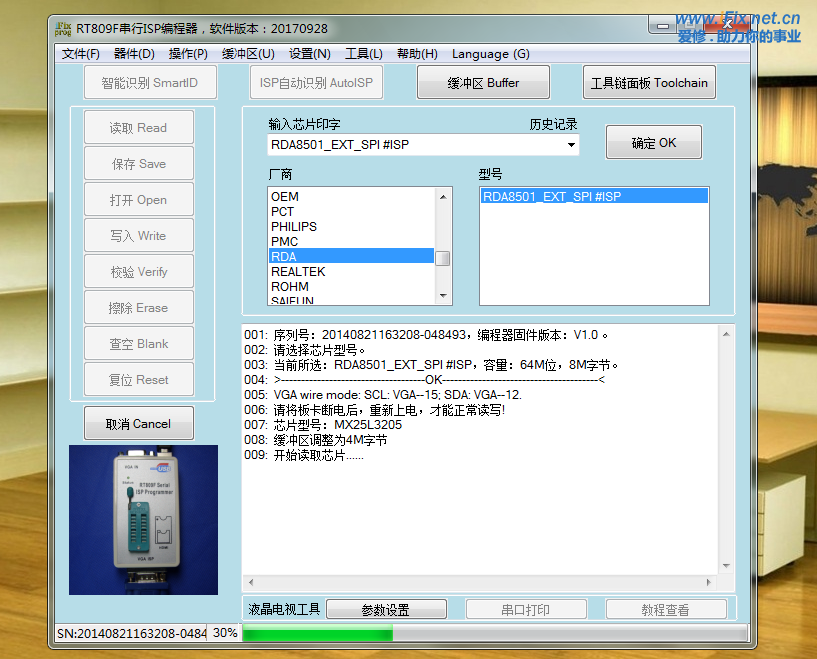Image resolution: width=817 pixels, height=659 pixels.
Task: Open the 工具(L) menu
Action: (x=363, y=54)
